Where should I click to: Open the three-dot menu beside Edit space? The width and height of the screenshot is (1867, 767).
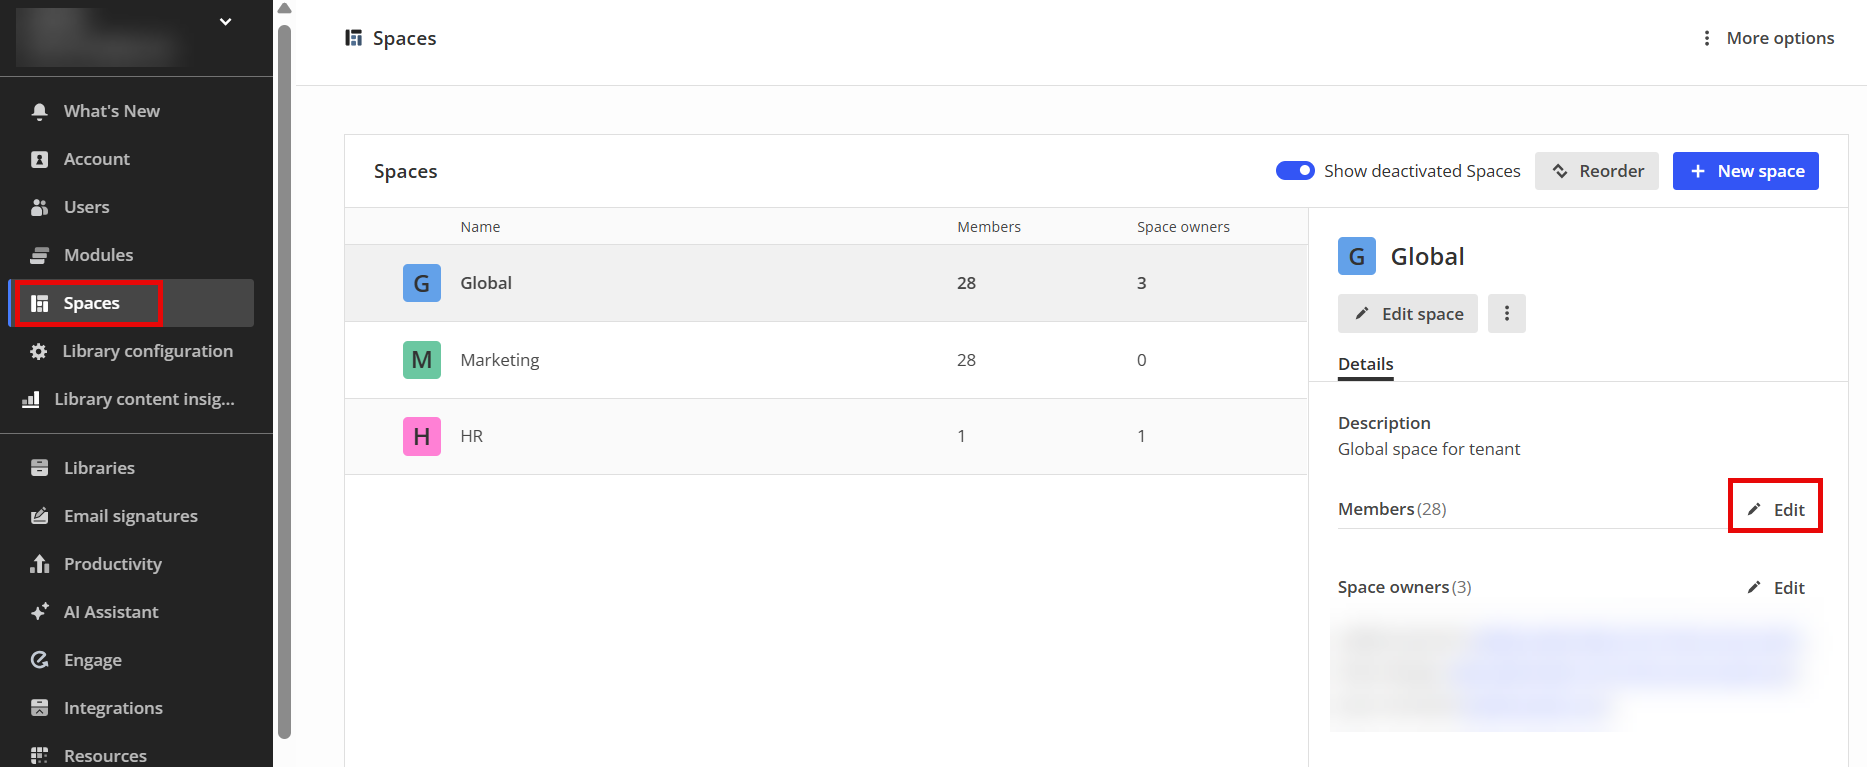pyautogui.click(x=1506, y=314)
